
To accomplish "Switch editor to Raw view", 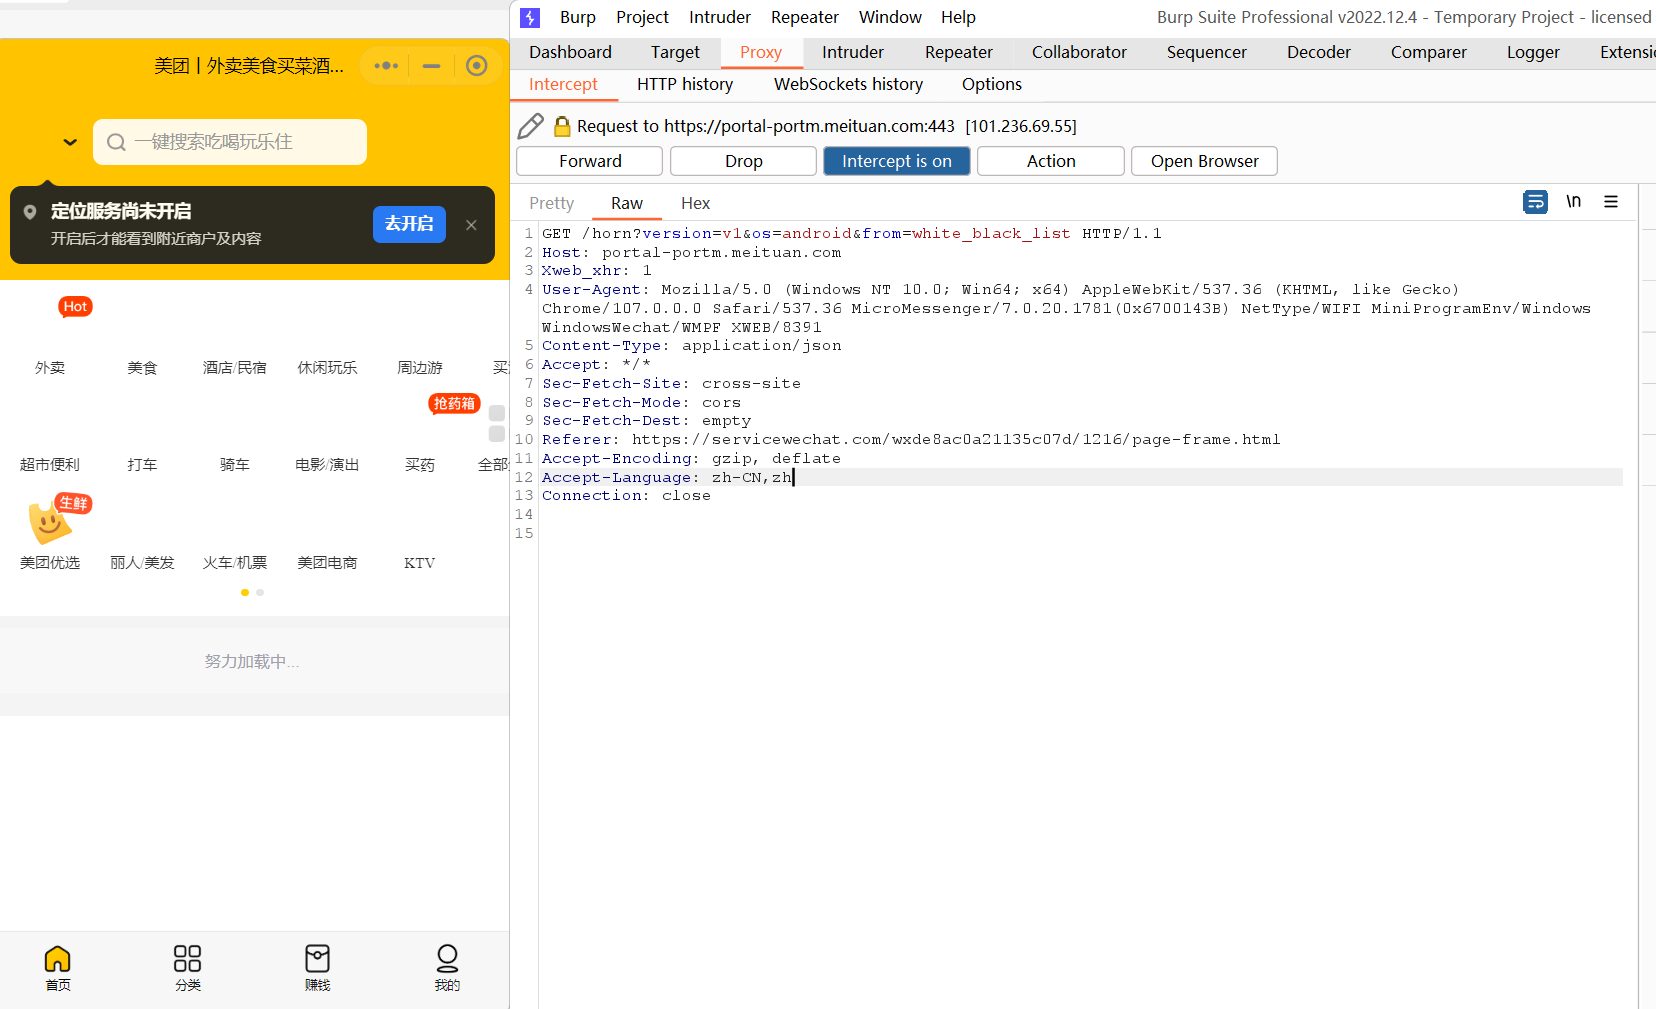I will (x=627, y=203).
